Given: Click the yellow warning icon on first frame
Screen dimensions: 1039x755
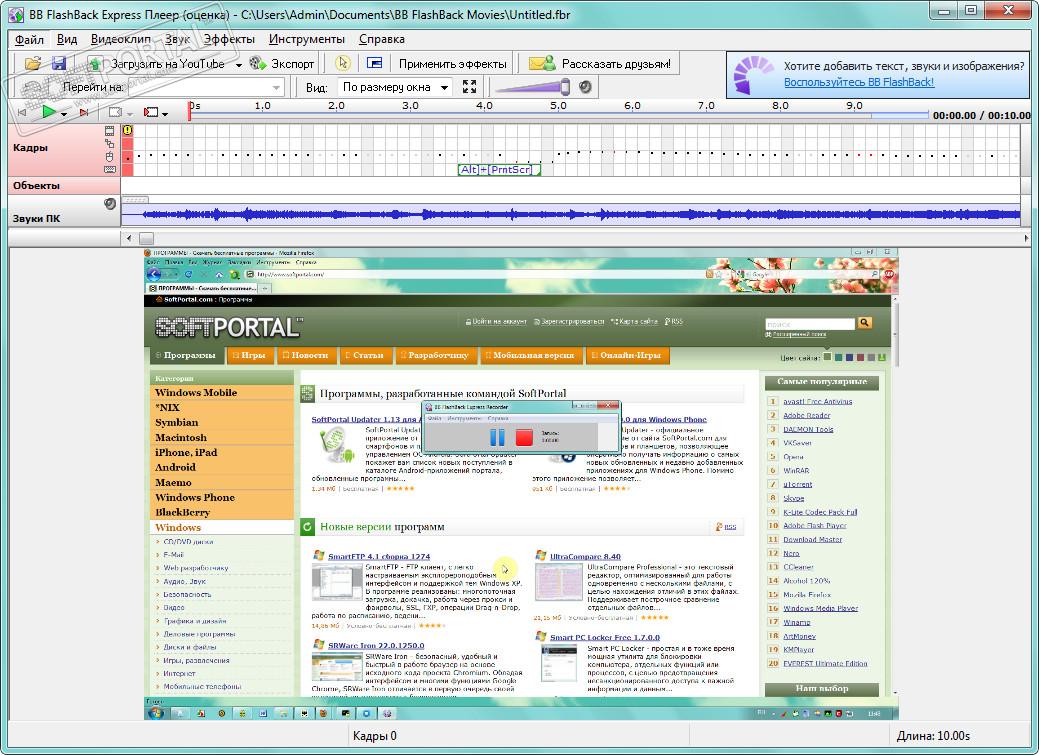Looking at the screenshot, I should coord(127,131).
